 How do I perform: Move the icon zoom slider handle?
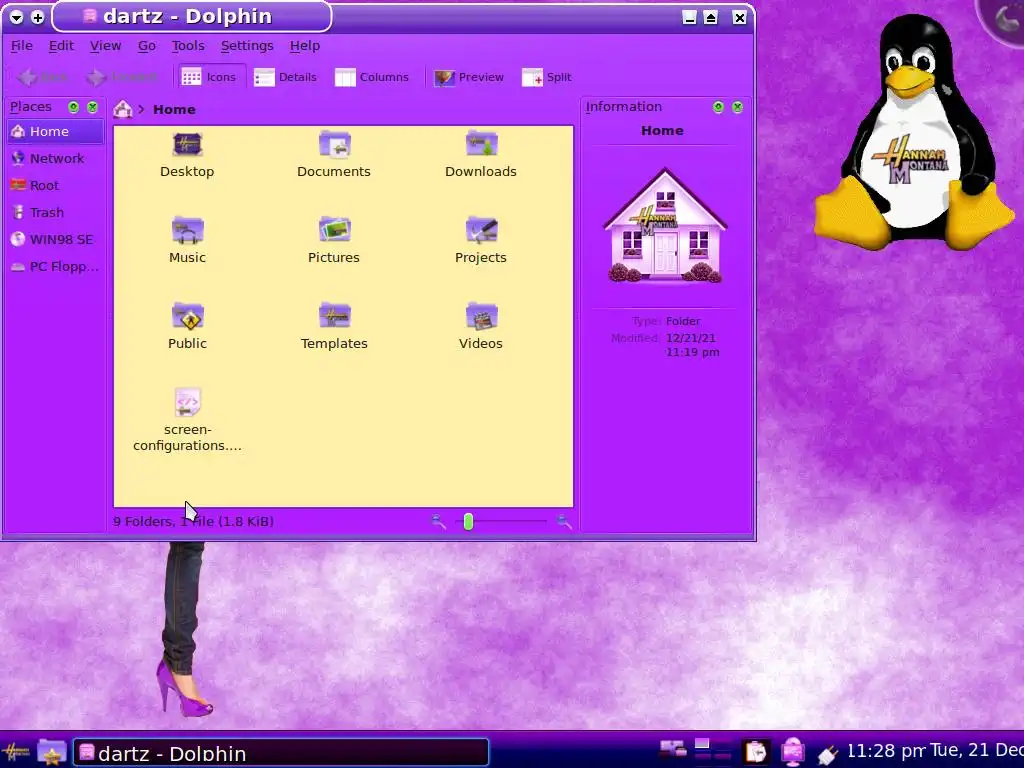(468, 521)
